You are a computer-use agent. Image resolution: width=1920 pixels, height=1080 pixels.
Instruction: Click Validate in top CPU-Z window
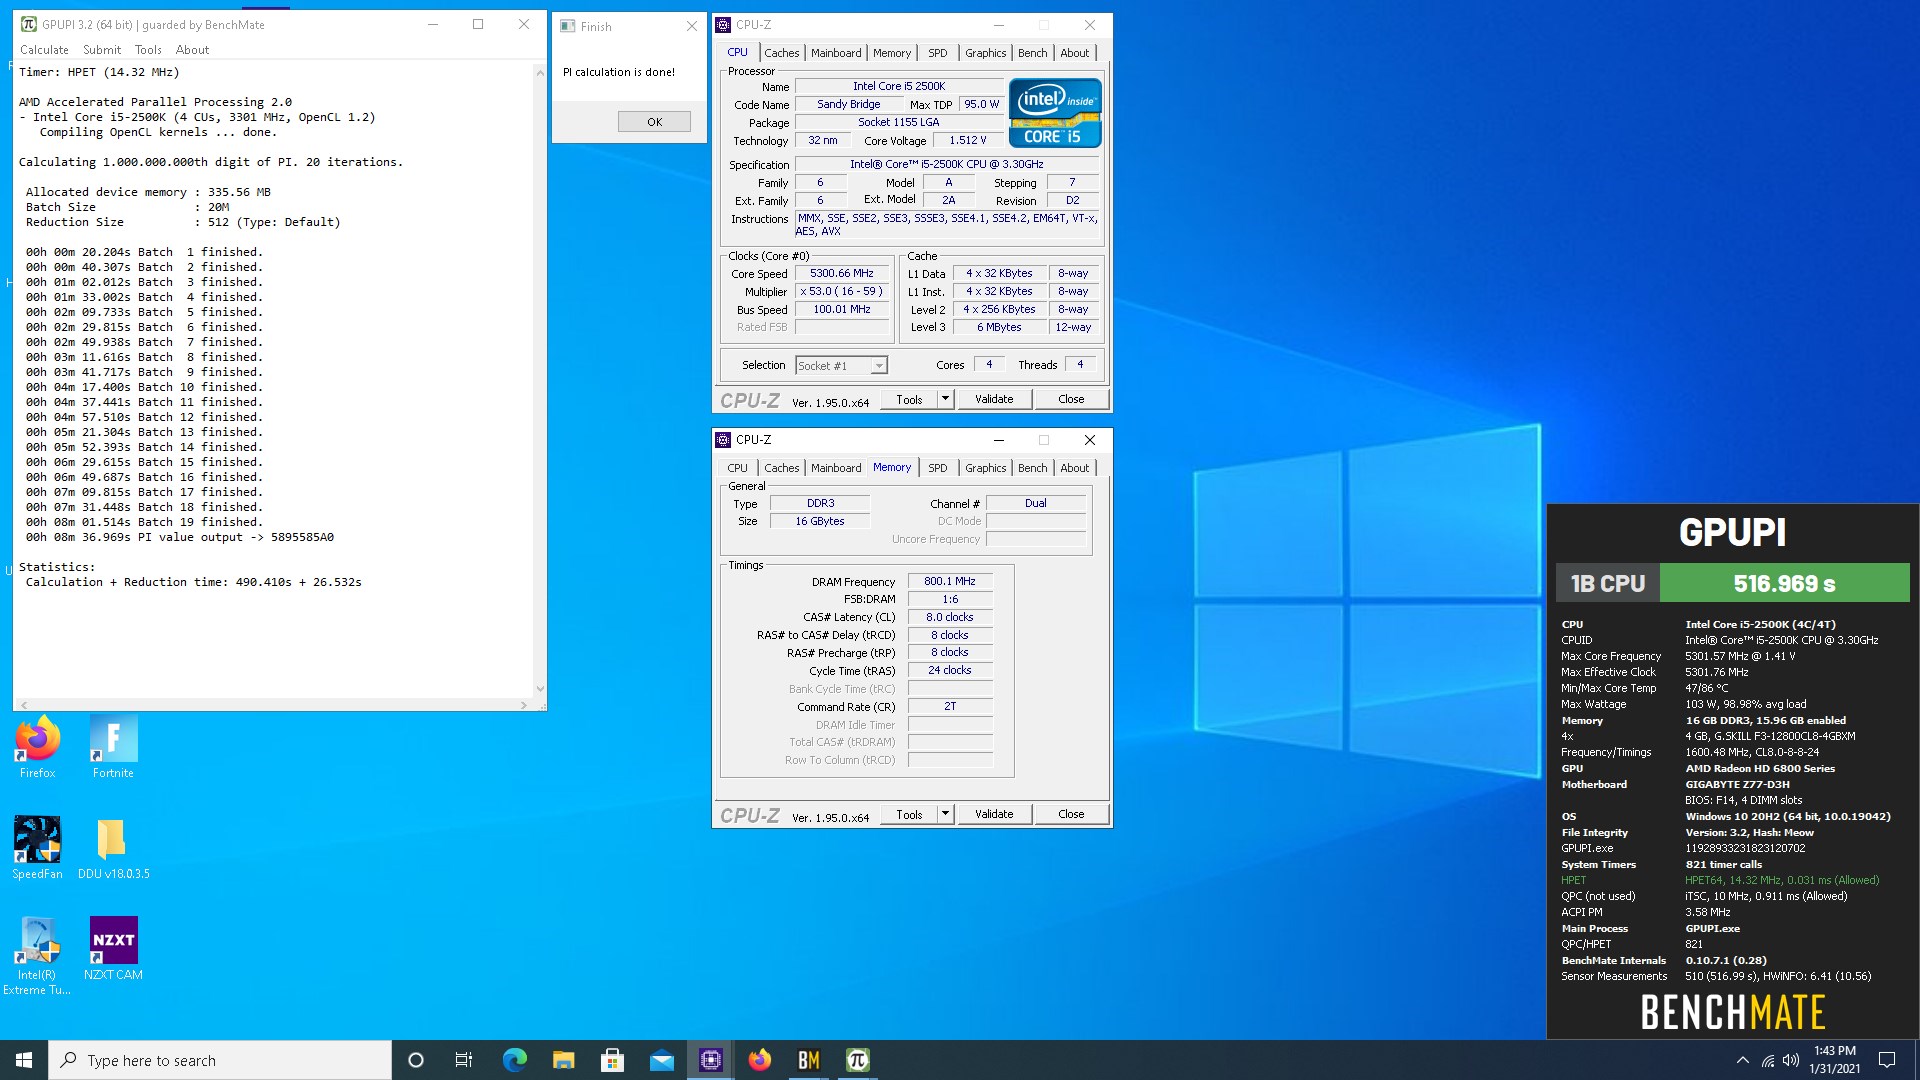[994, 399]
